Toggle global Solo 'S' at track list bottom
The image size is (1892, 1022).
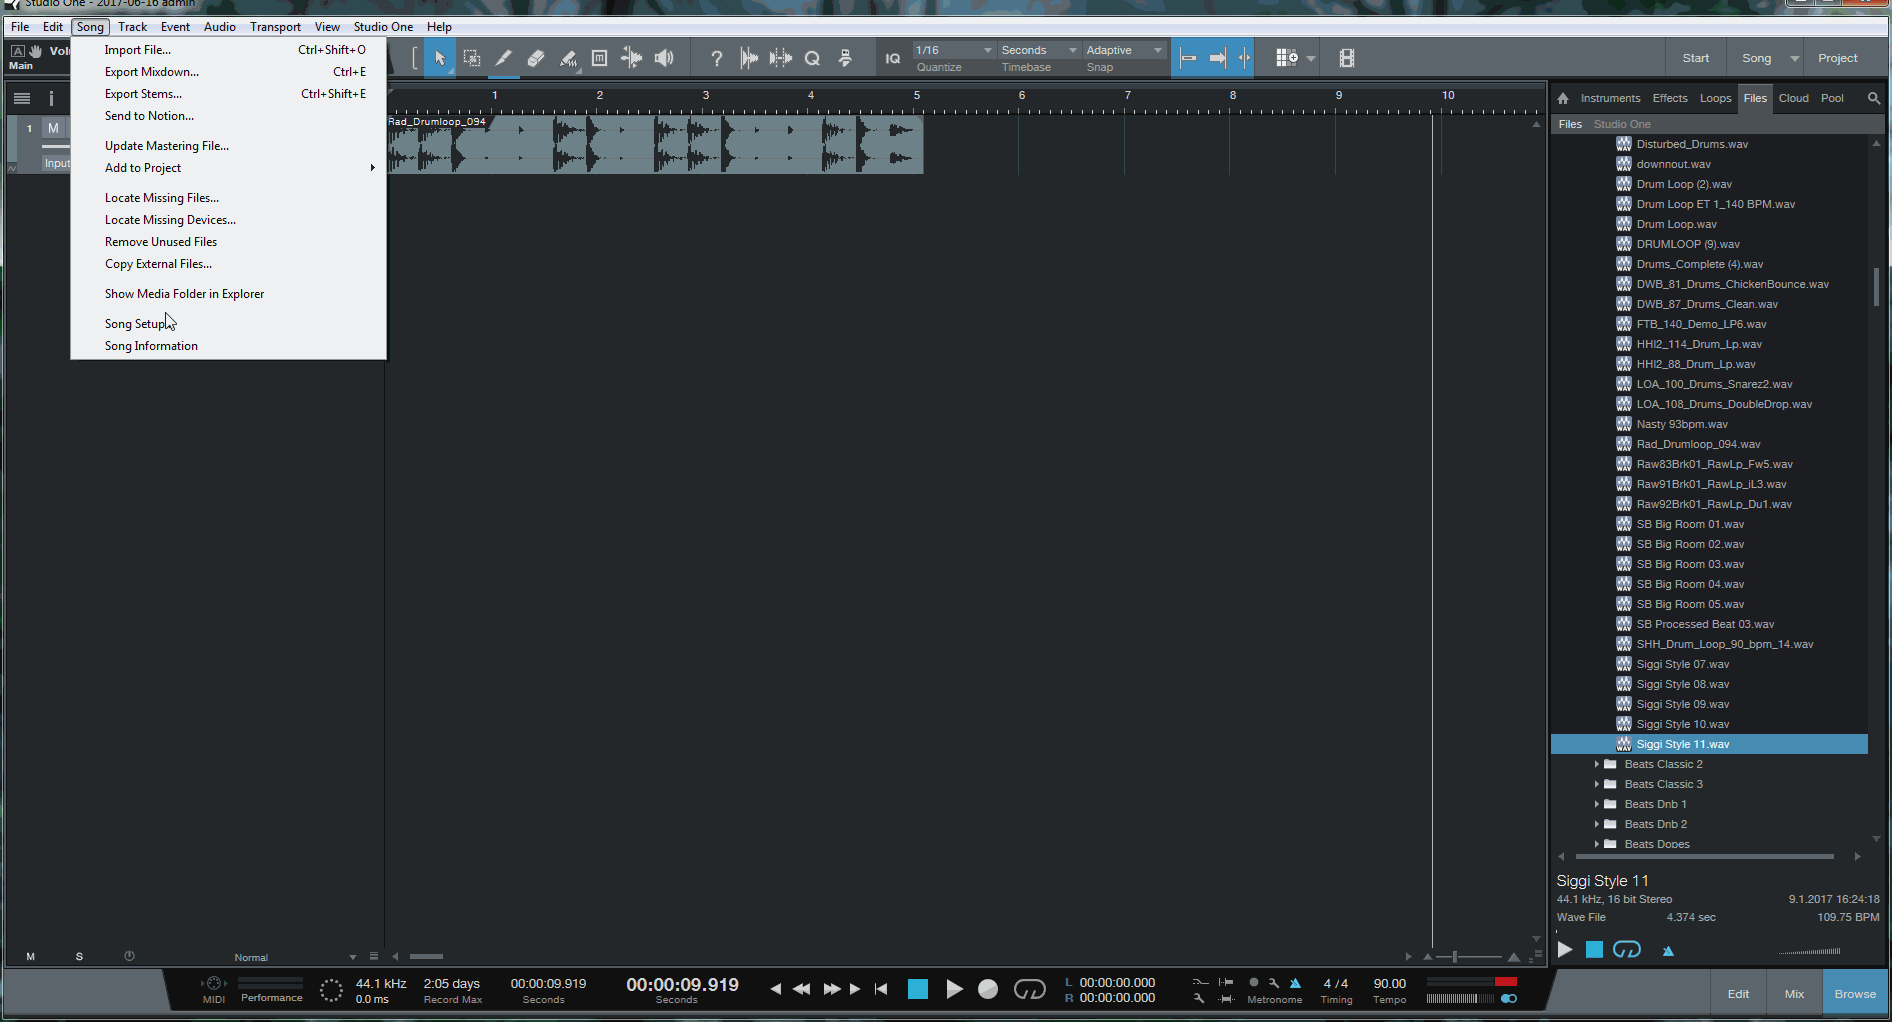click(x=79, y=956)
